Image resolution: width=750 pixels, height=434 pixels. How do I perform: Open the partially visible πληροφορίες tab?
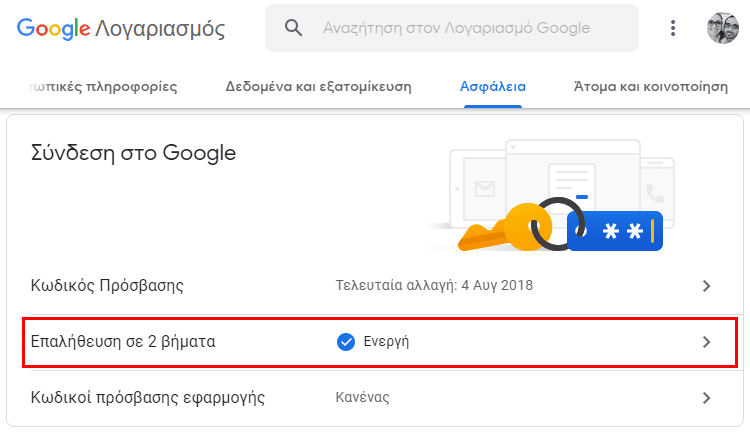pyautogui.click(x=103, y=87)
